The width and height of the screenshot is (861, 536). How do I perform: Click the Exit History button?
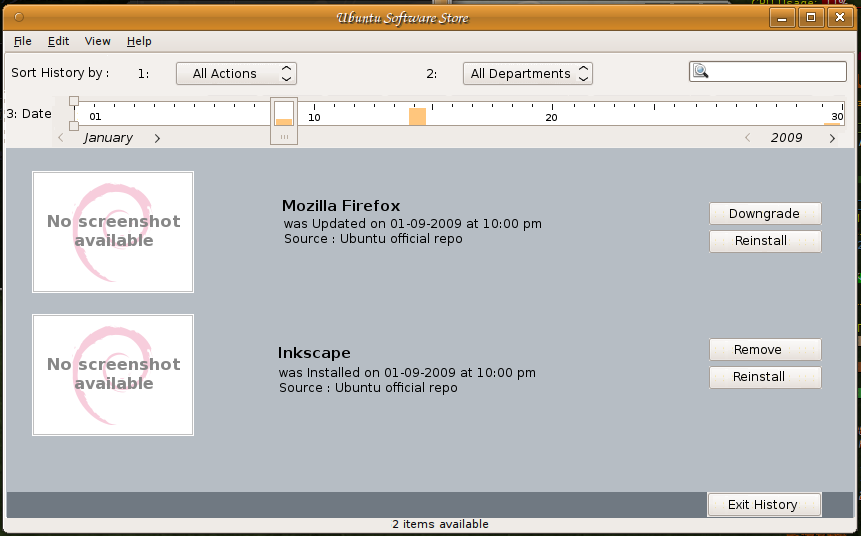pos(764,504)
